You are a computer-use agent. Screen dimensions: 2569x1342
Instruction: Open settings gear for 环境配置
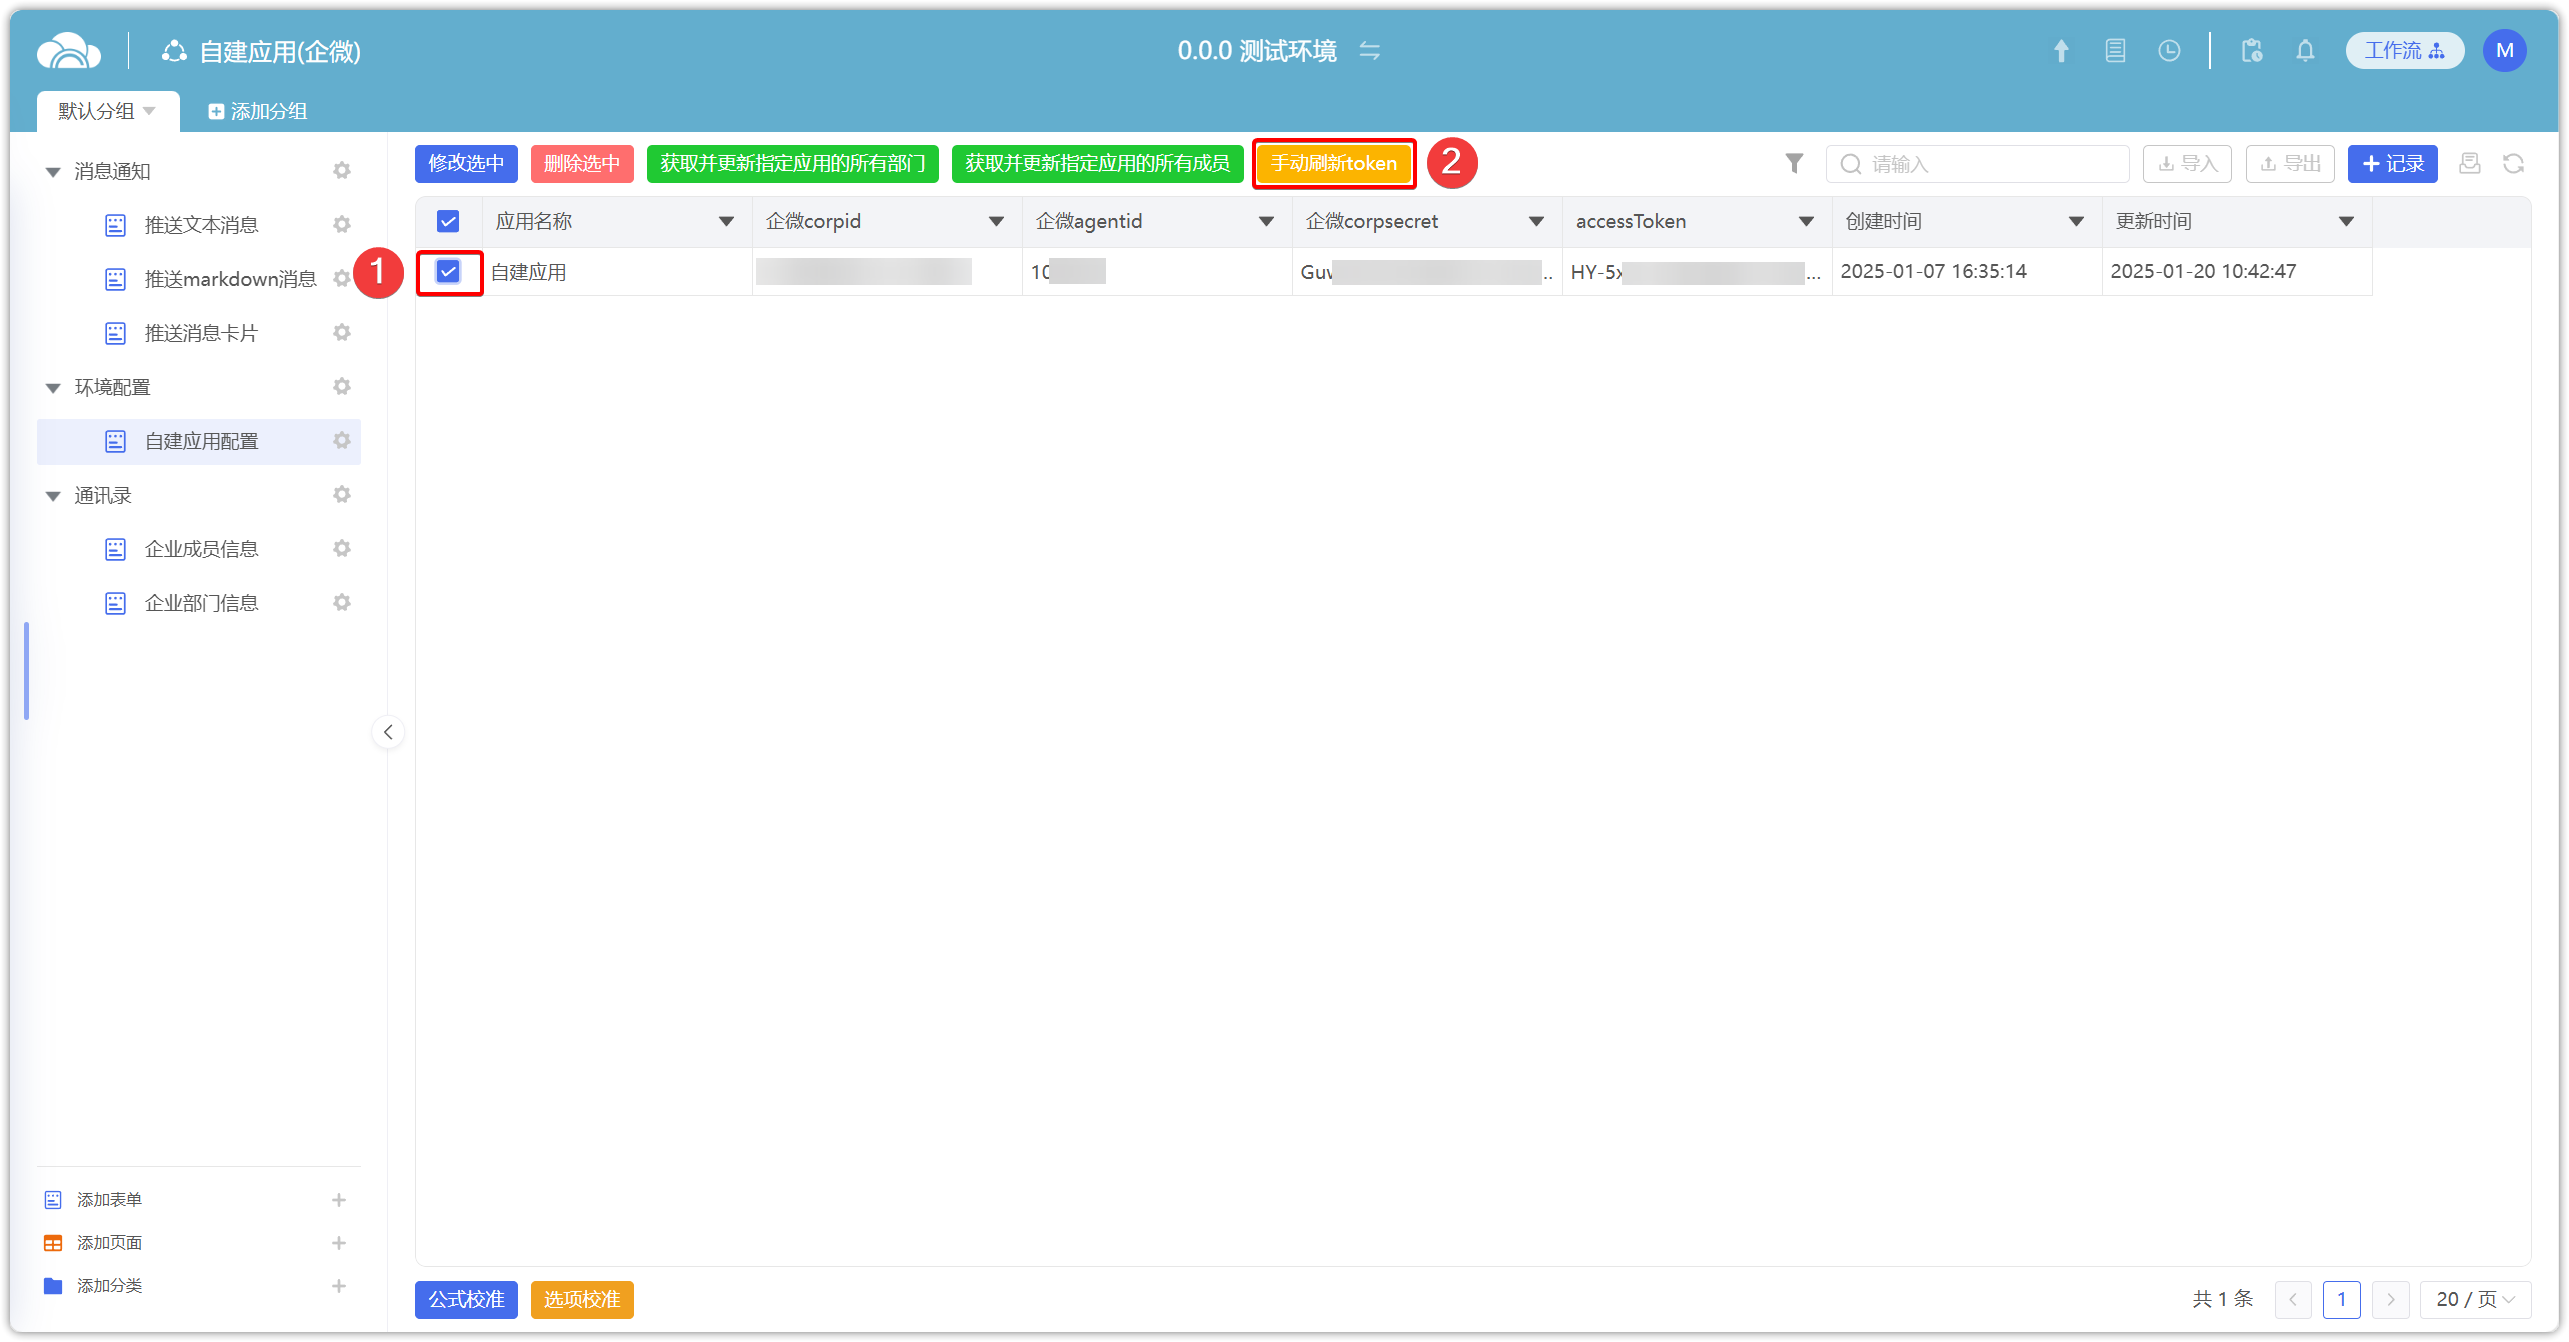(x=342, y=387)
